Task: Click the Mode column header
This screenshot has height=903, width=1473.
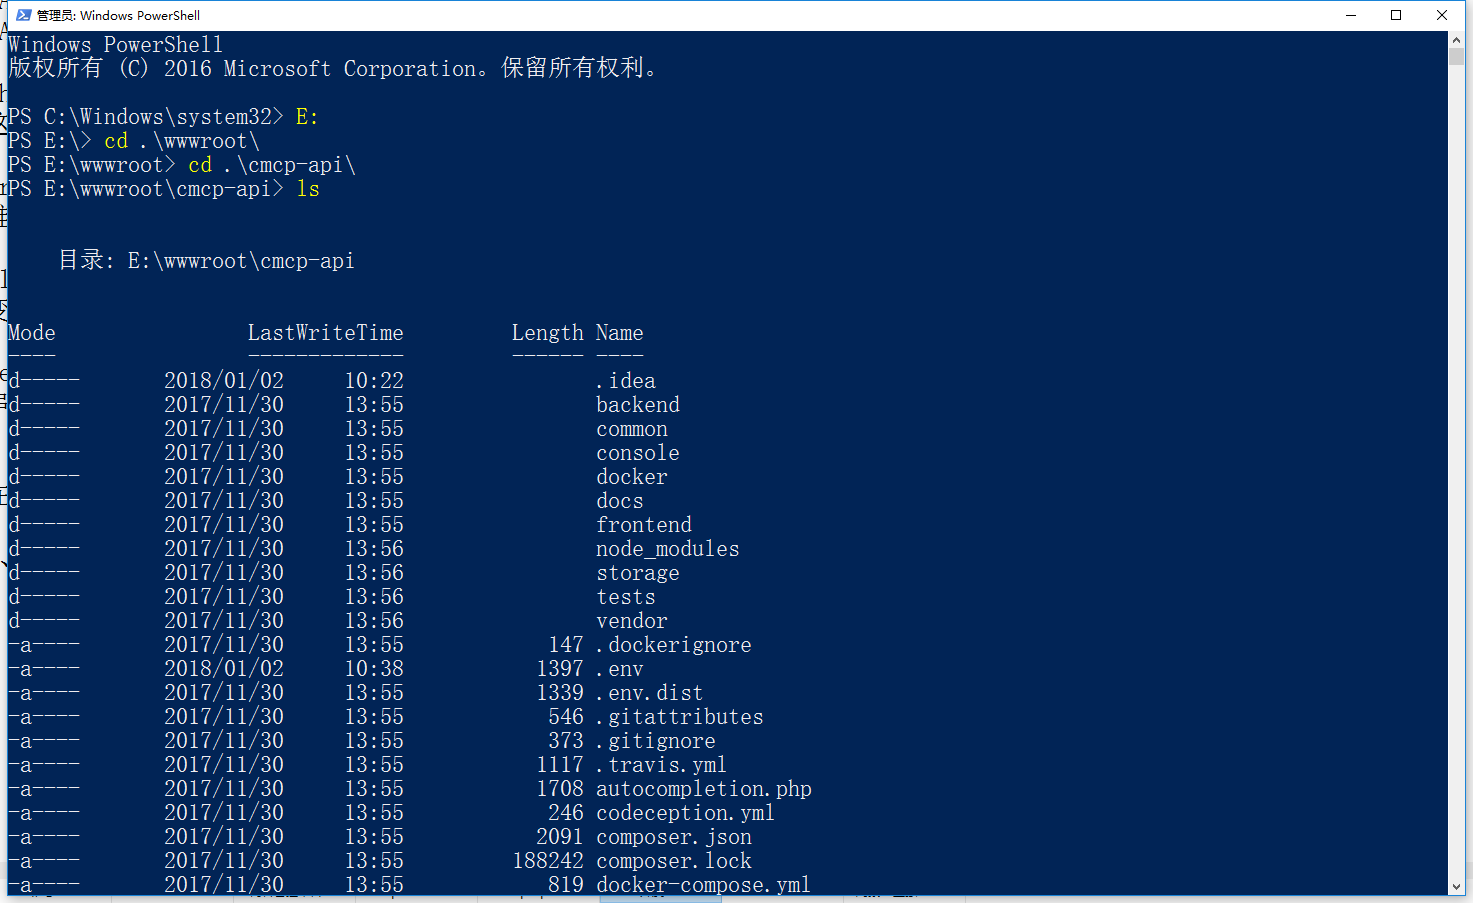Action: click(32, 333)
